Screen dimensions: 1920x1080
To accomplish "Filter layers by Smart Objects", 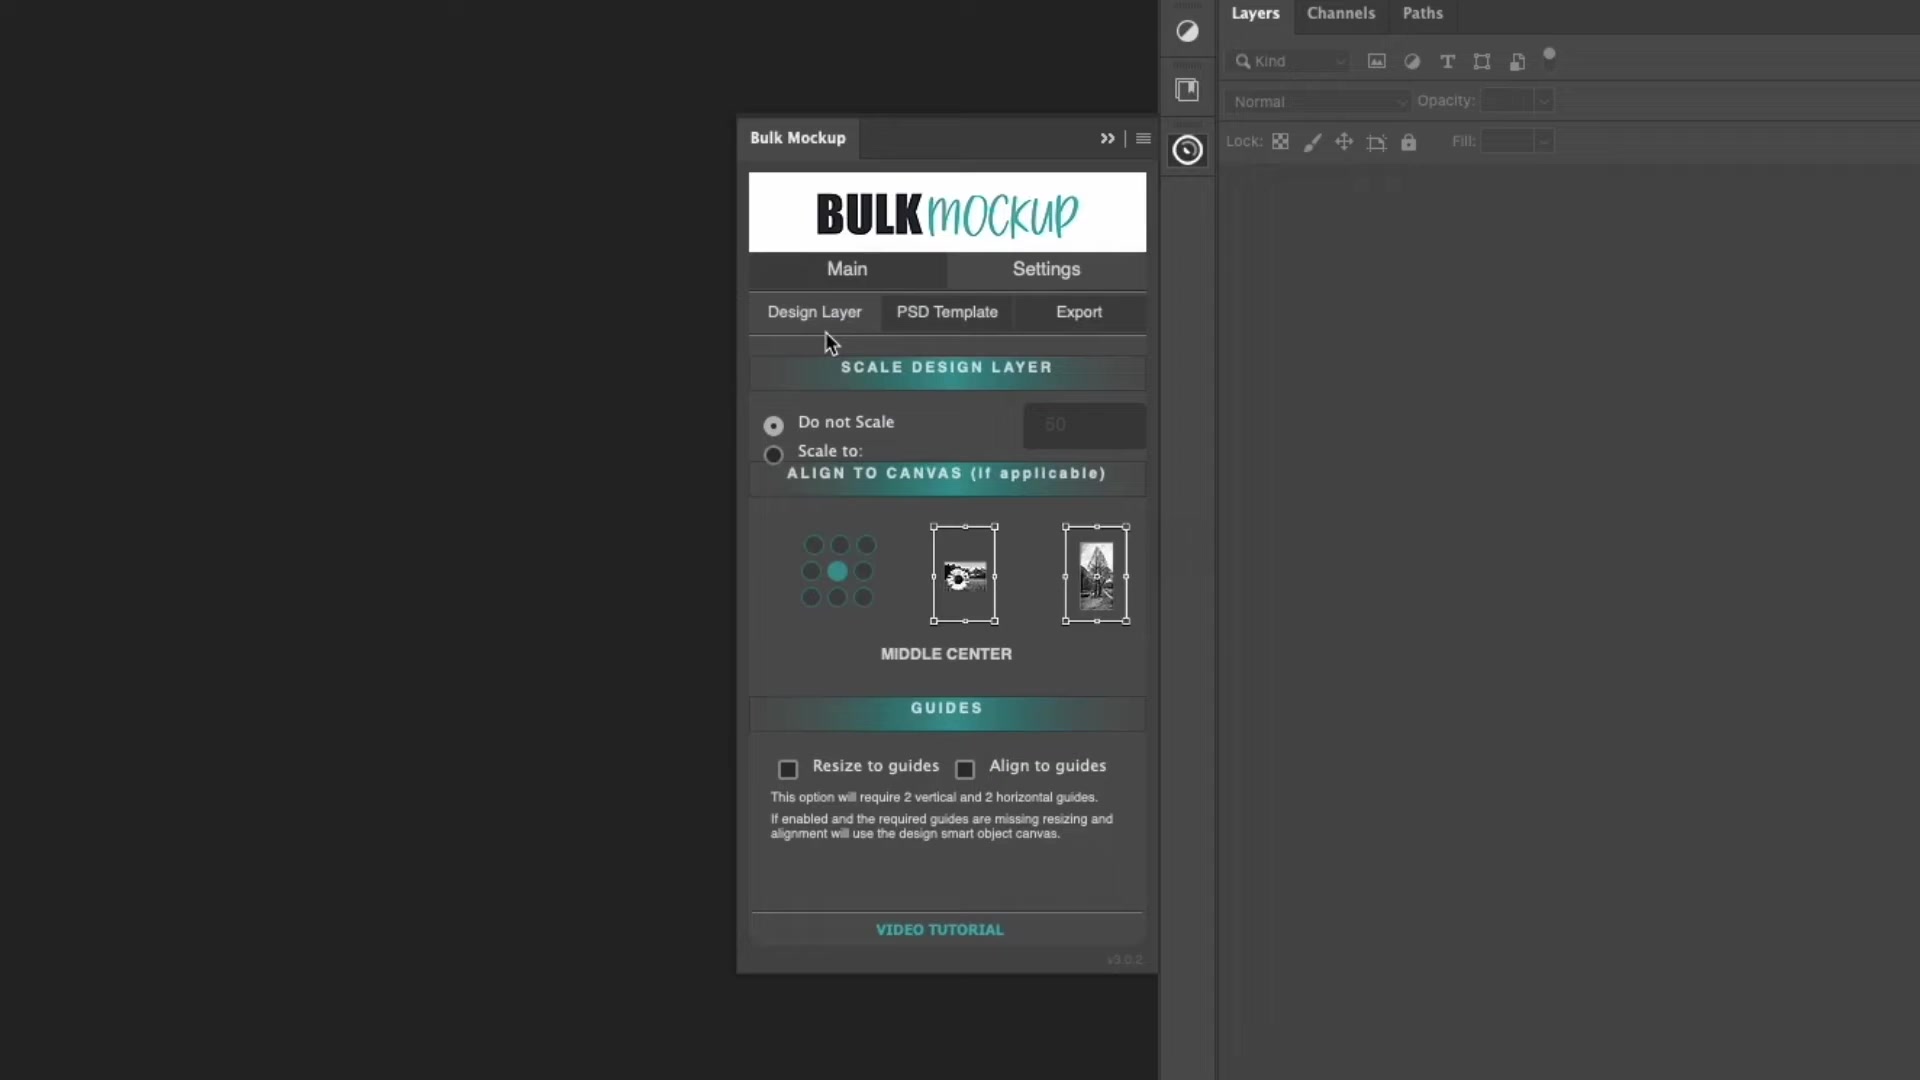I will [x=1518, y=61].
